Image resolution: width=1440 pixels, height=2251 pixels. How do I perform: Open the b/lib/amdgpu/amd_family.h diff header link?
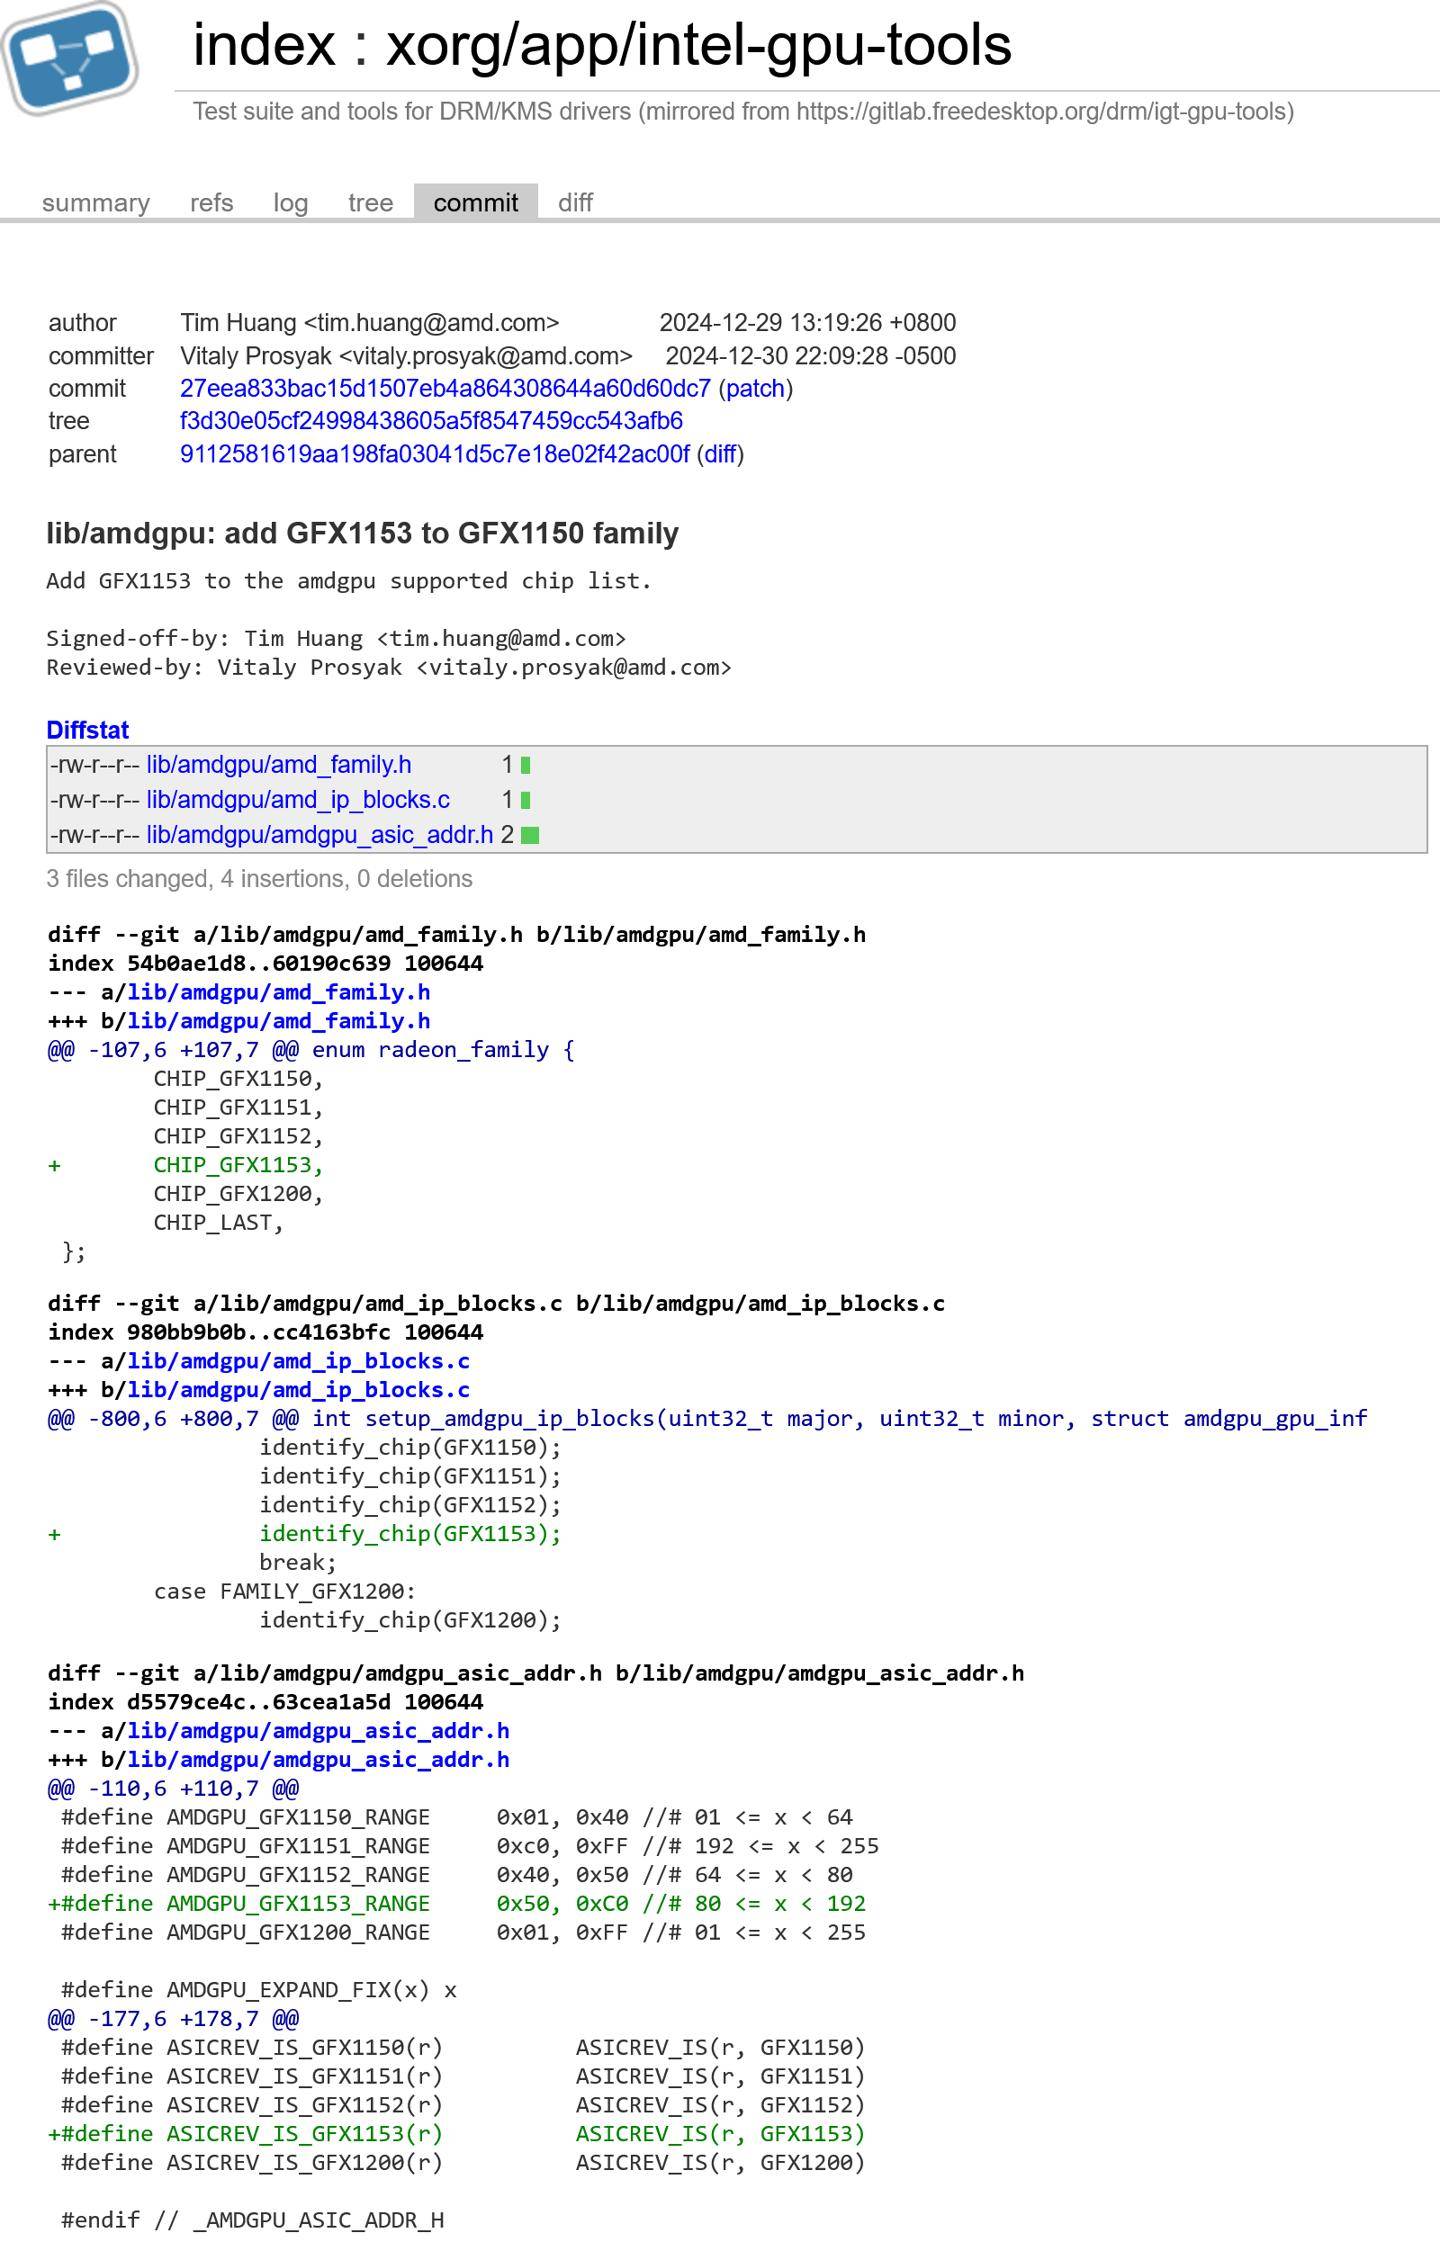[278, 1020]
